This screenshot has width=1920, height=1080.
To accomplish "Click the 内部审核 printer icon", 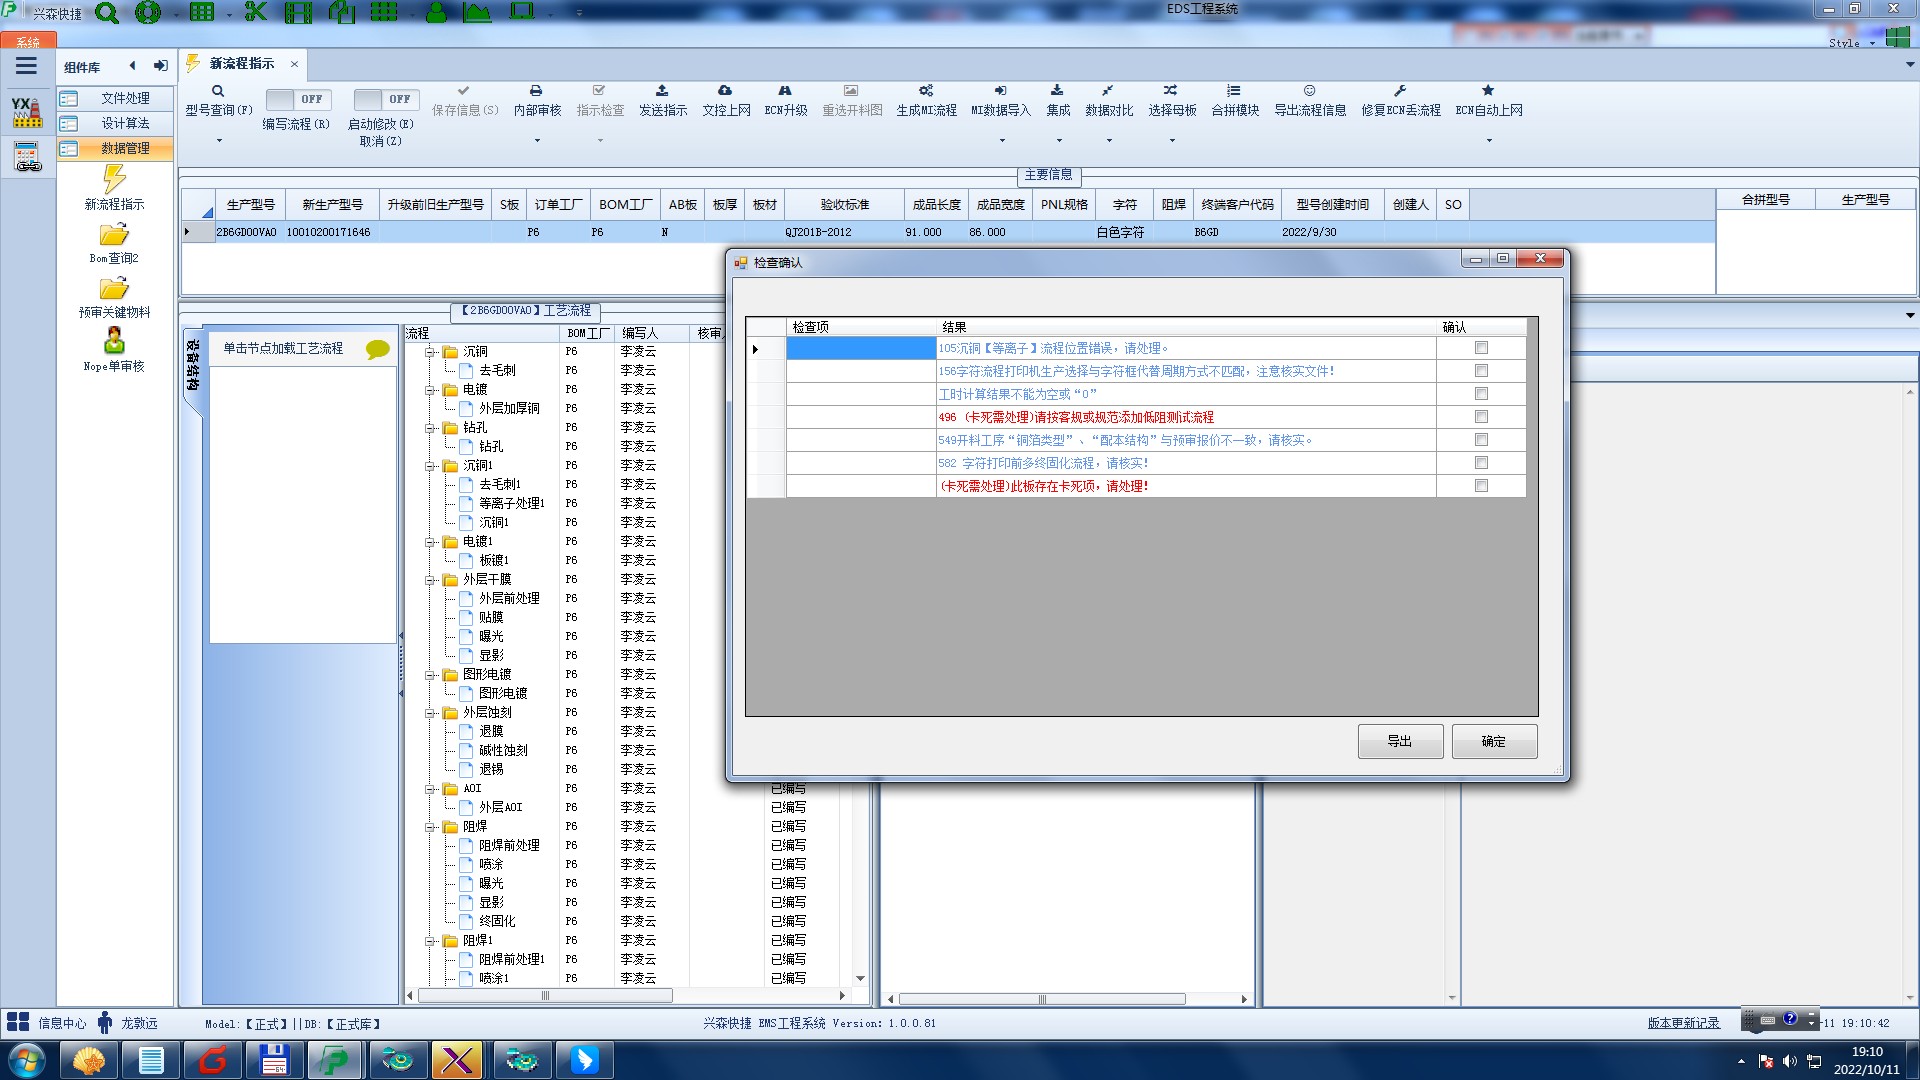I will (x=536, y=91).
